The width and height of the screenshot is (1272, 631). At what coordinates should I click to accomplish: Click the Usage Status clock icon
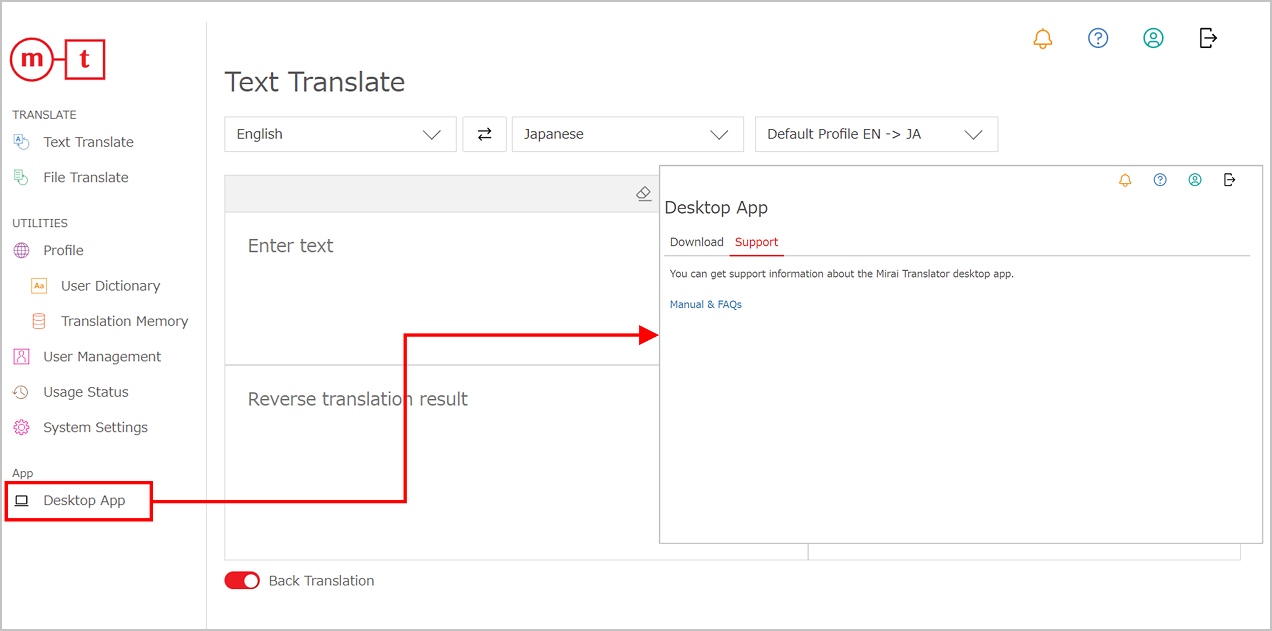coord(21,392)
